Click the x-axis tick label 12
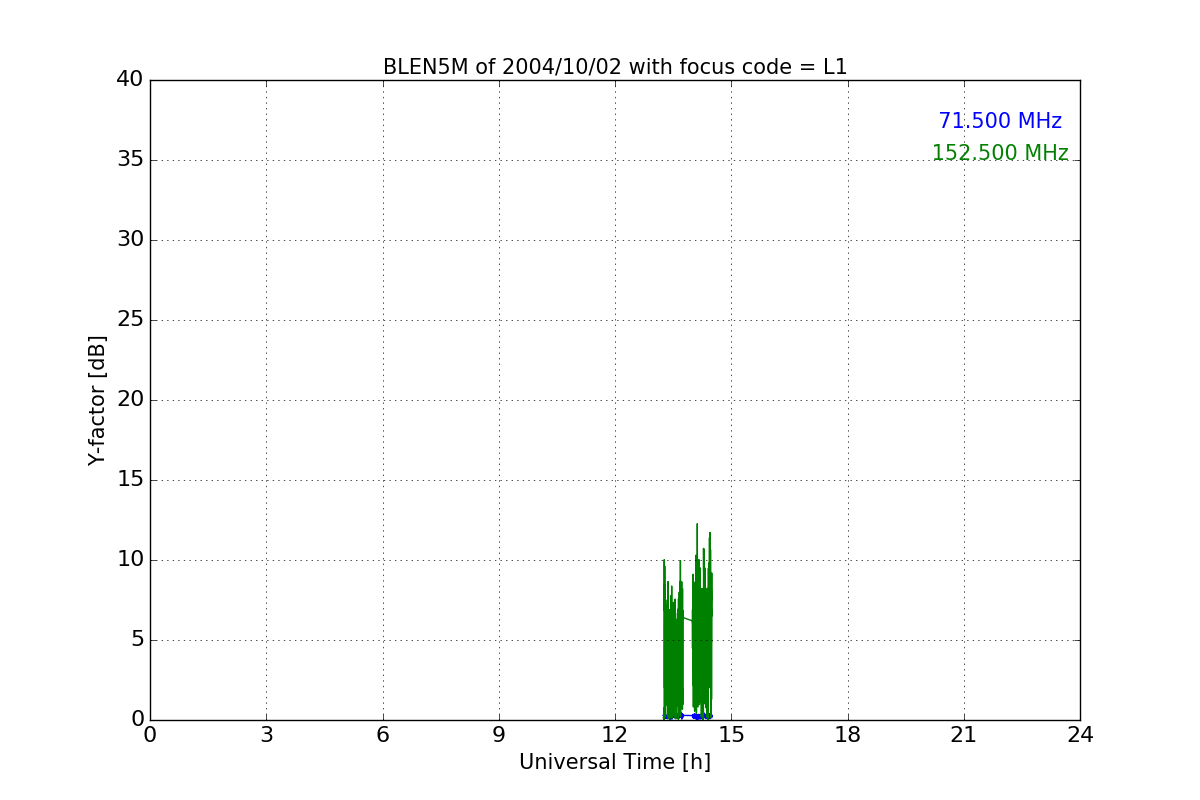 (x=615, y=734)
